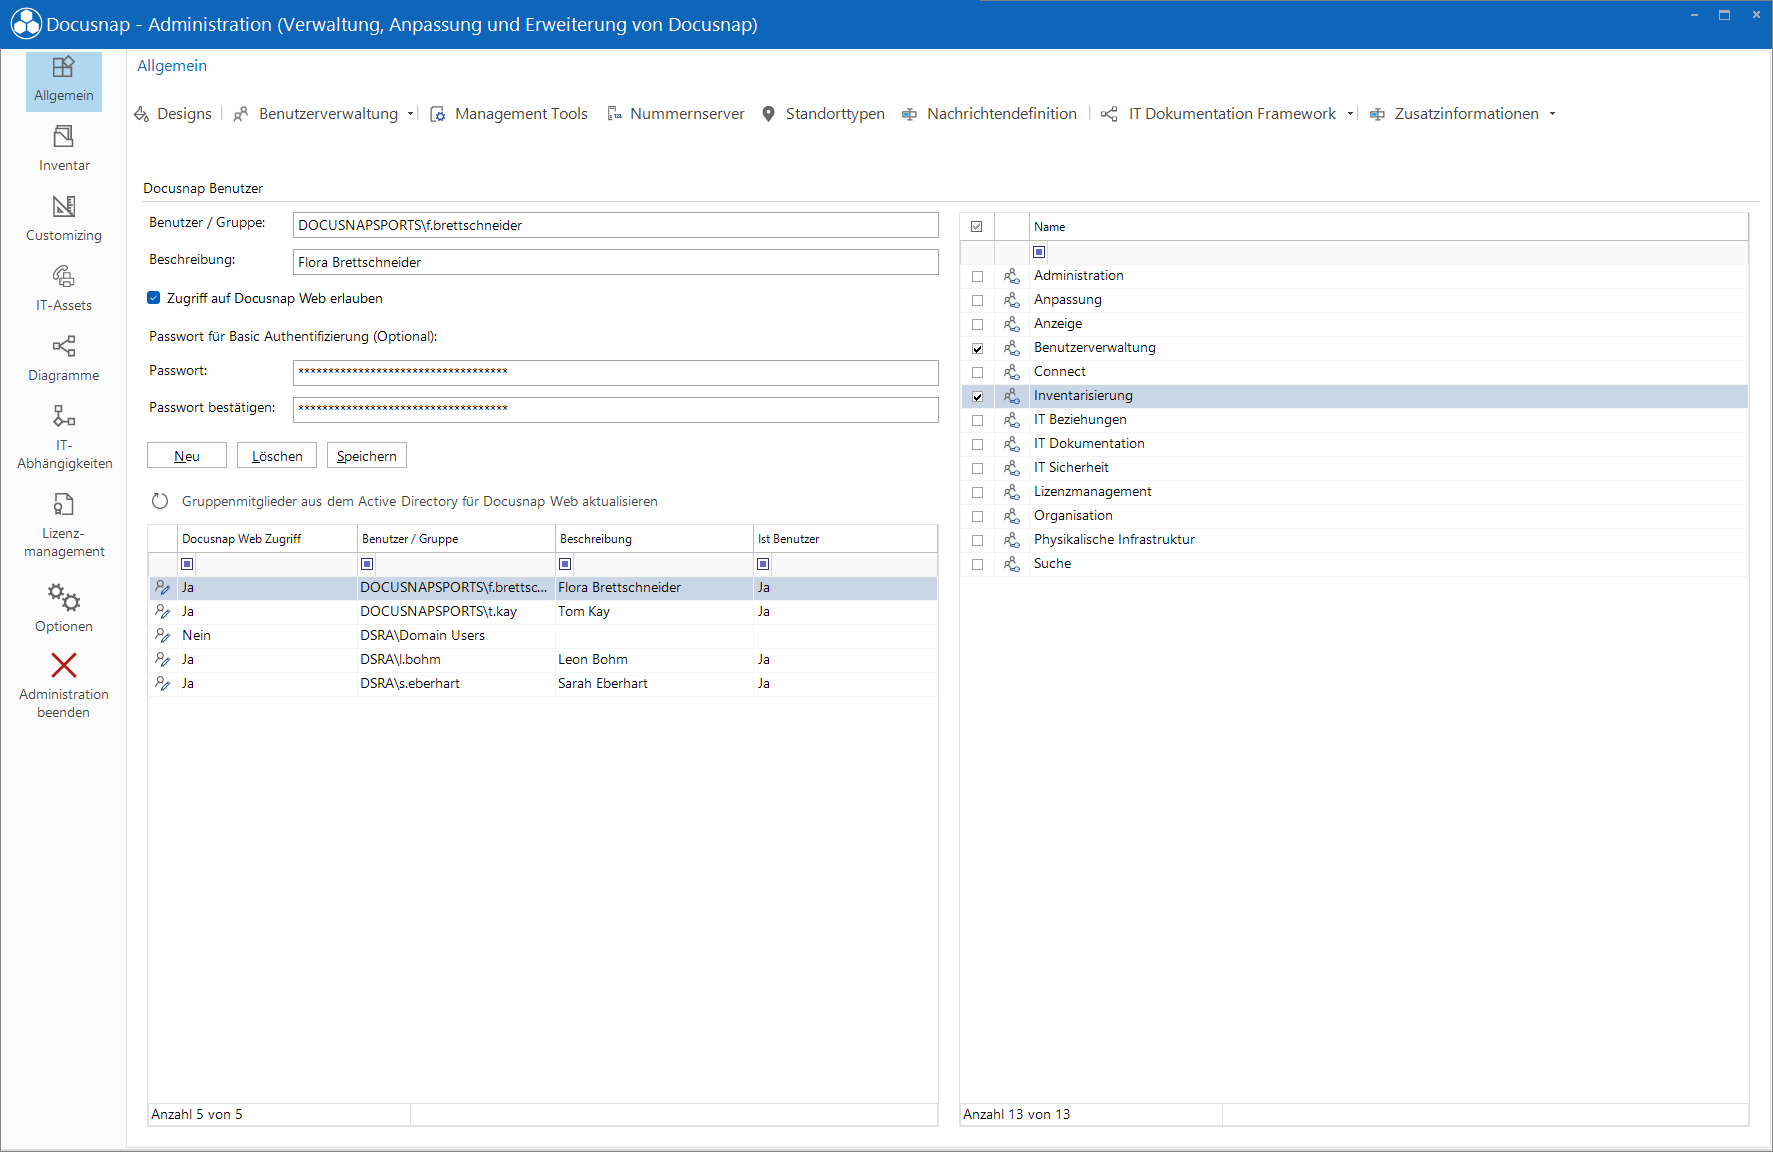Check the IT Sicherheit role checkbox
Screen dimensions: 1773x1152
point(977,468)
